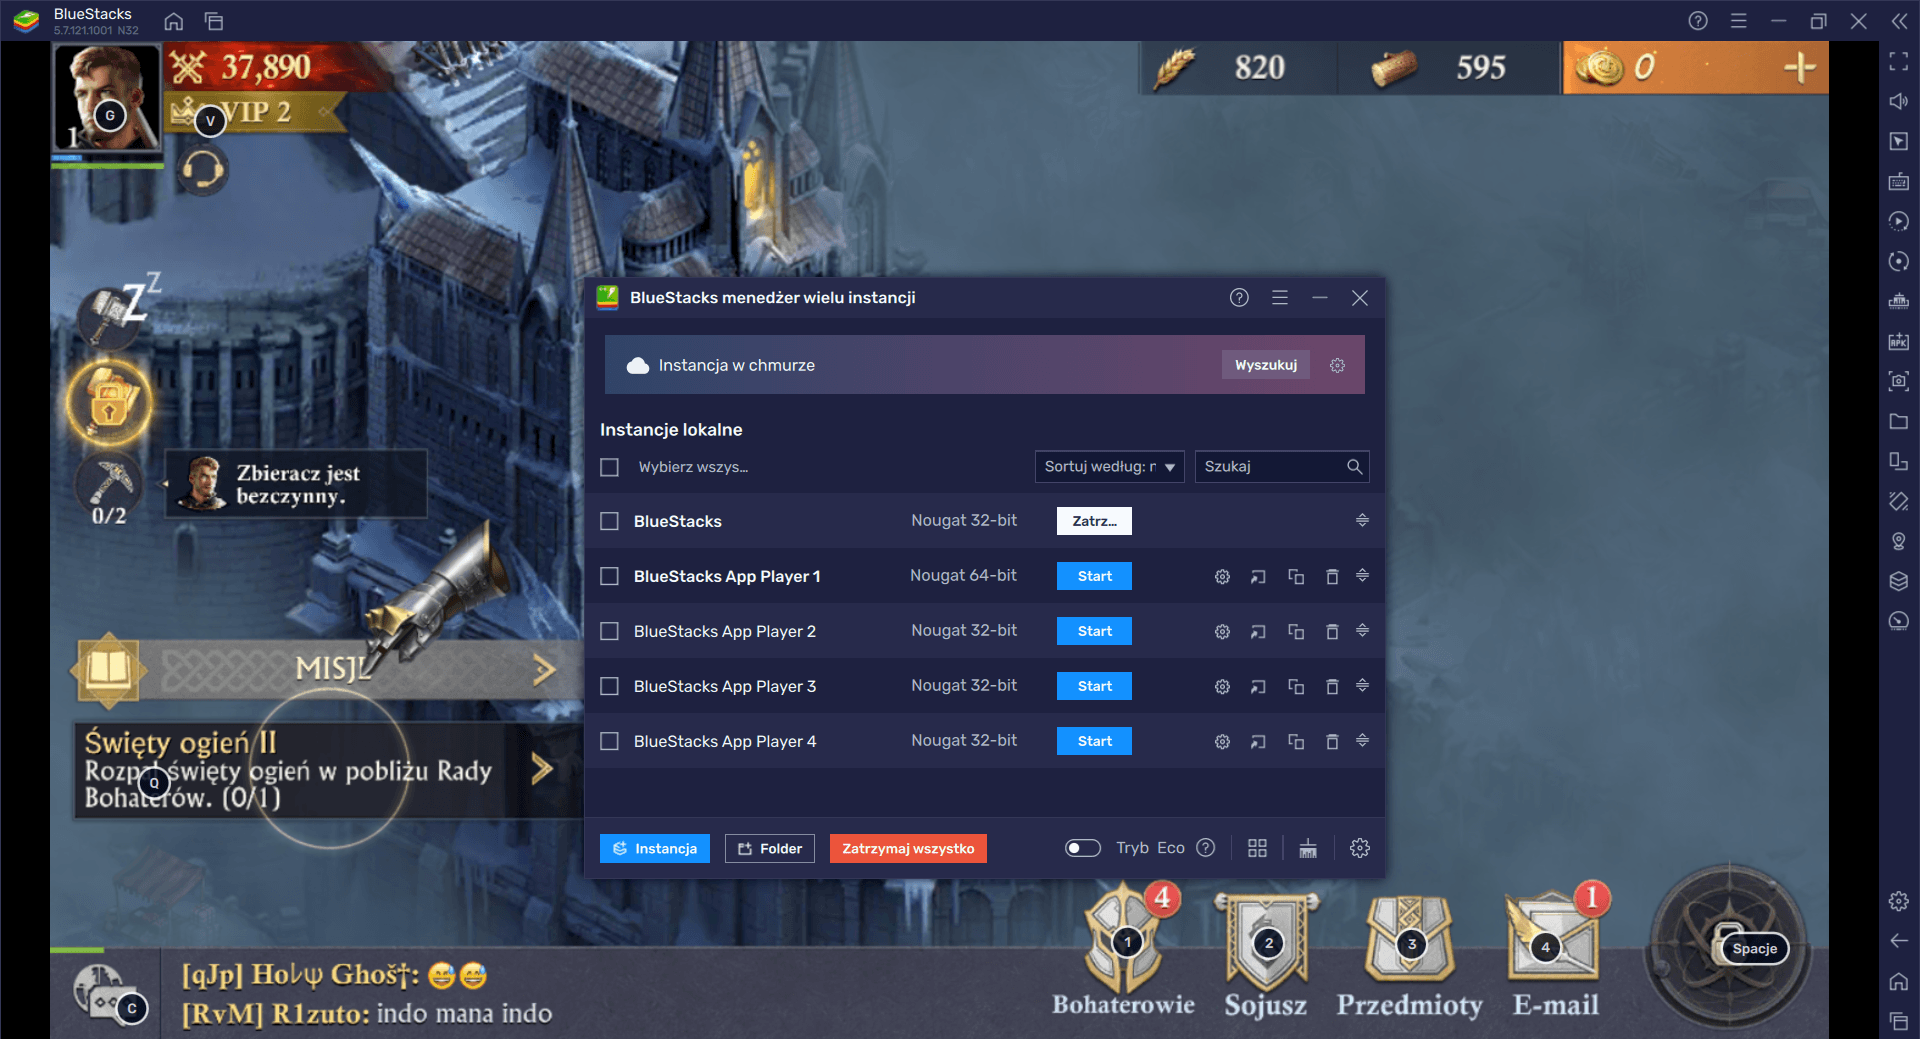Click reorder handle for App Player 1
Viewport: 1920px width, 1039px height.
1362,575
